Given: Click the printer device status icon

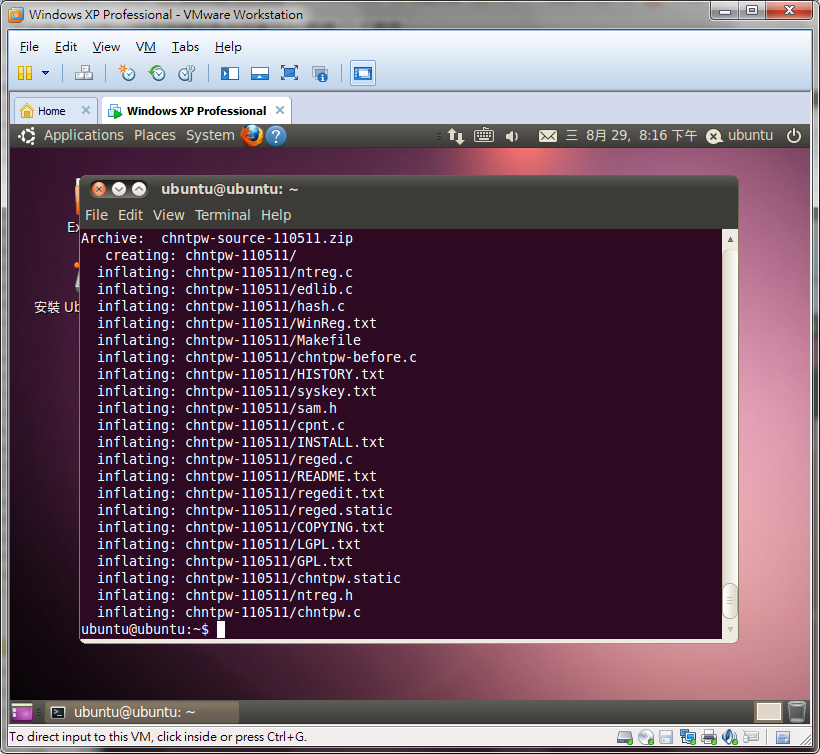Looking at the screenshot, I should (709, 737).
